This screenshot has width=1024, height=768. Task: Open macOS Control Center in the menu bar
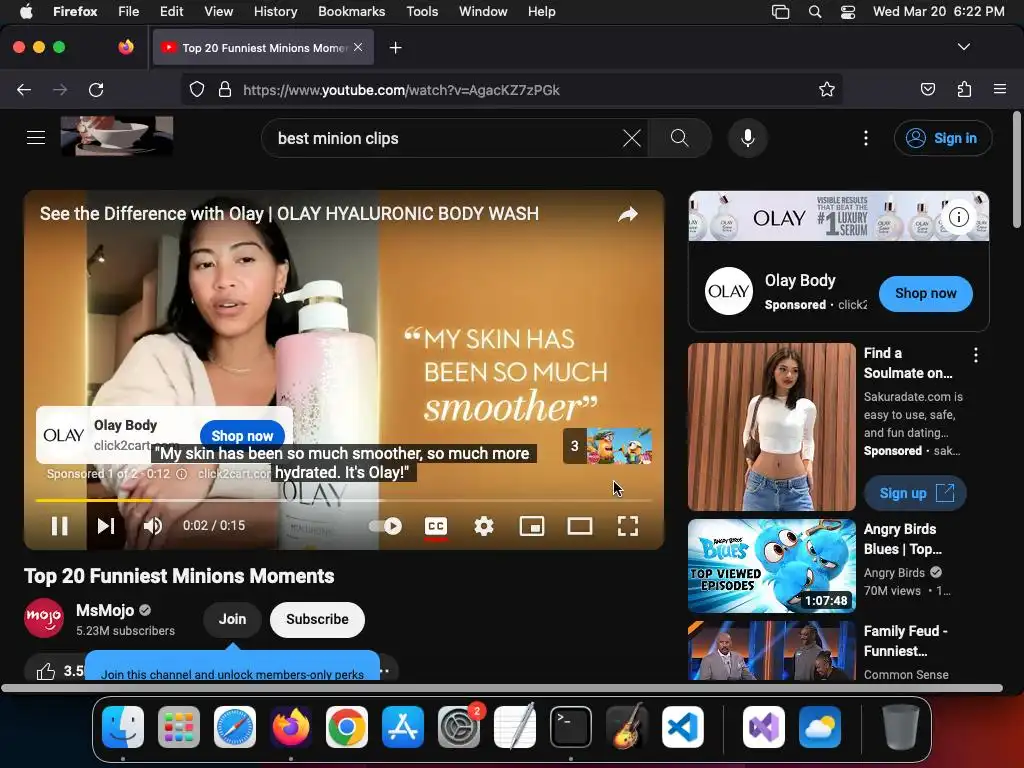coord(848,12)
